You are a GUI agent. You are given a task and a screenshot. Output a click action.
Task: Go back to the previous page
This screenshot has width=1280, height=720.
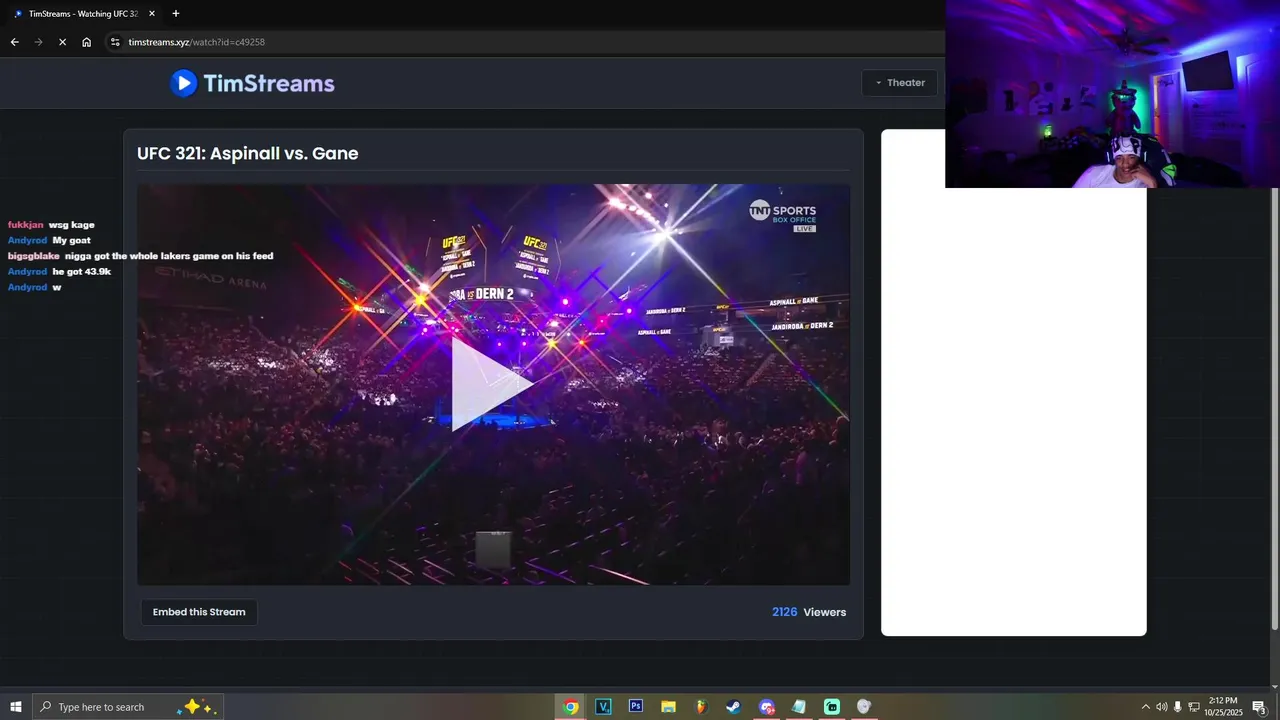point(14,42)
